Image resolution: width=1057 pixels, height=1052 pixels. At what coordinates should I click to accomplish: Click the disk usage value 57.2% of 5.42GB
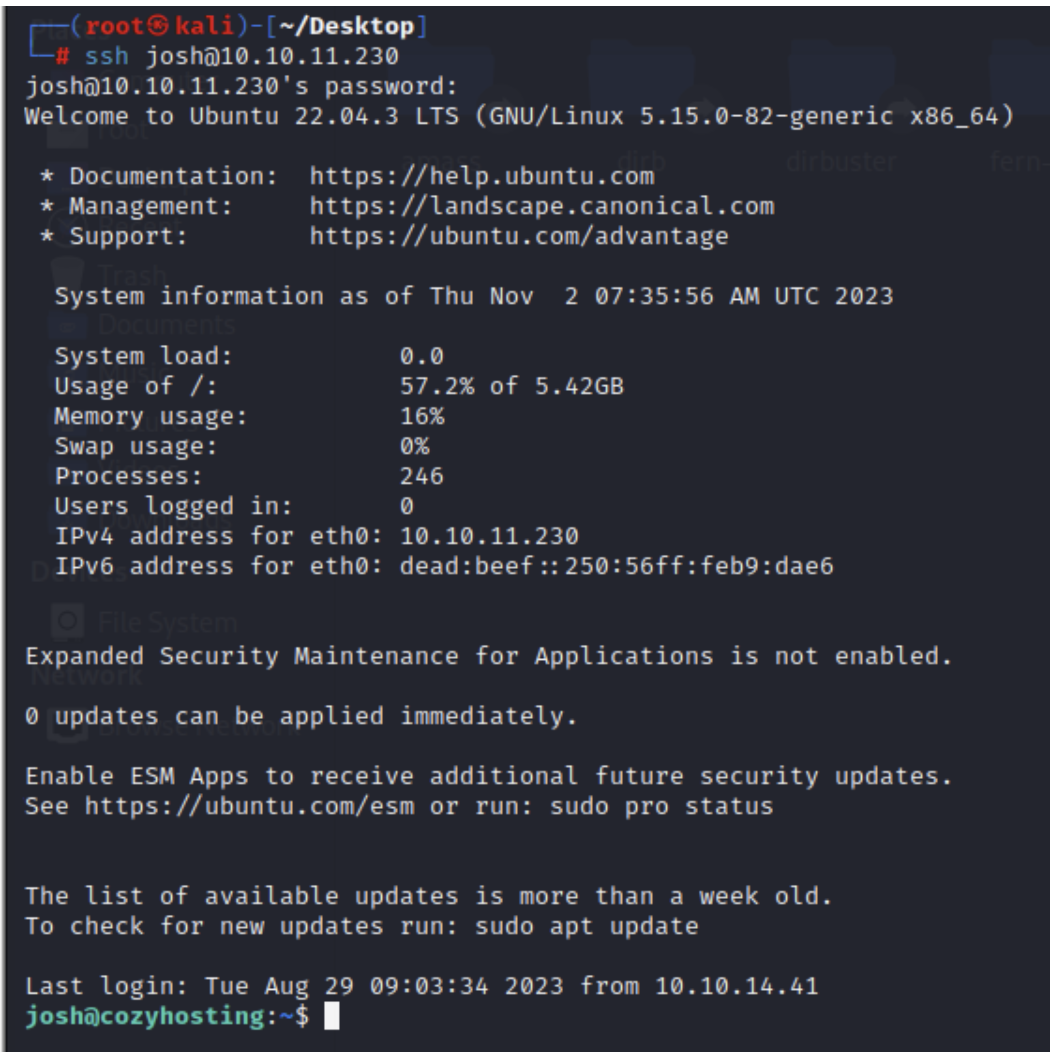click(511, 386)
